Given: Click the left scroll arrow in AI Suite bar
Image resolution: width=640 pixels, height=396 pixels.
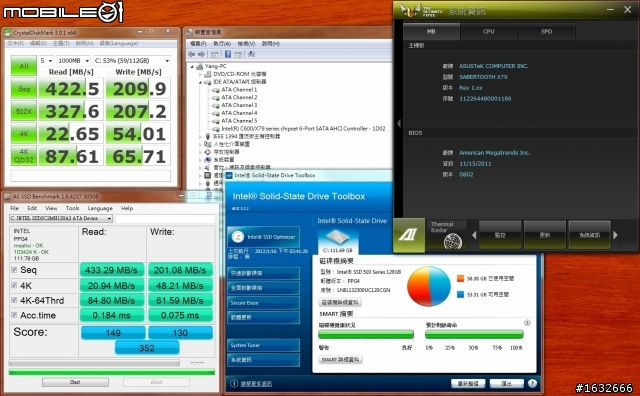Looking at the screenshot, I should click(474, 235).
